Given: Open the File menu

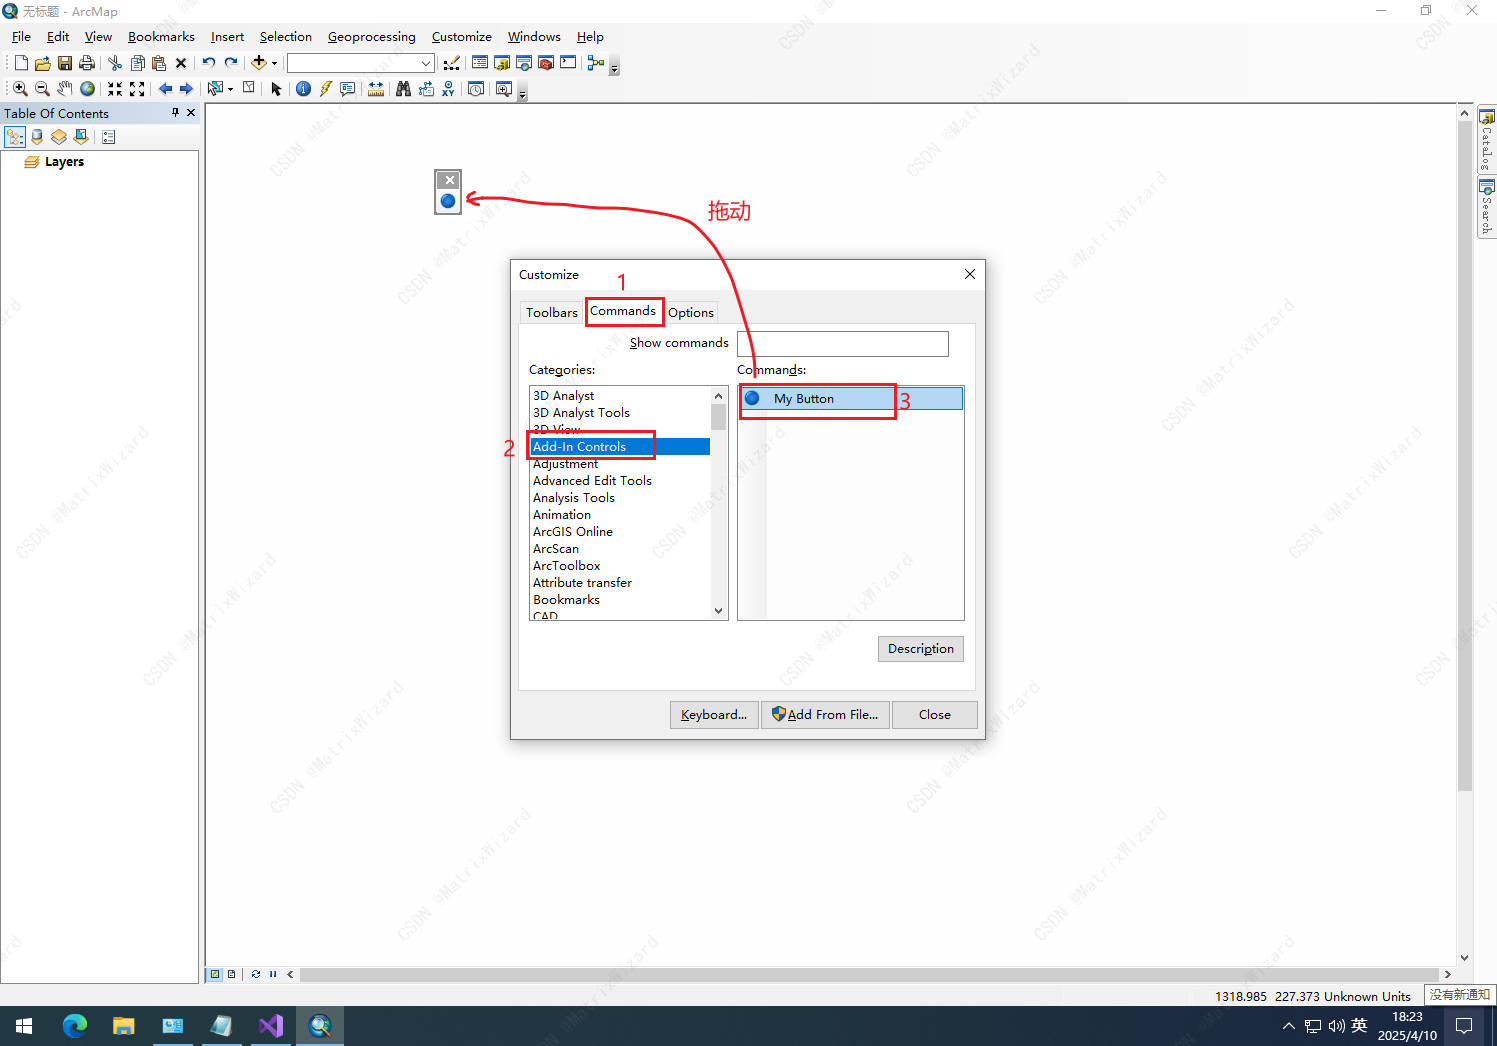Looking at the screenshot, I should point(21,37).
